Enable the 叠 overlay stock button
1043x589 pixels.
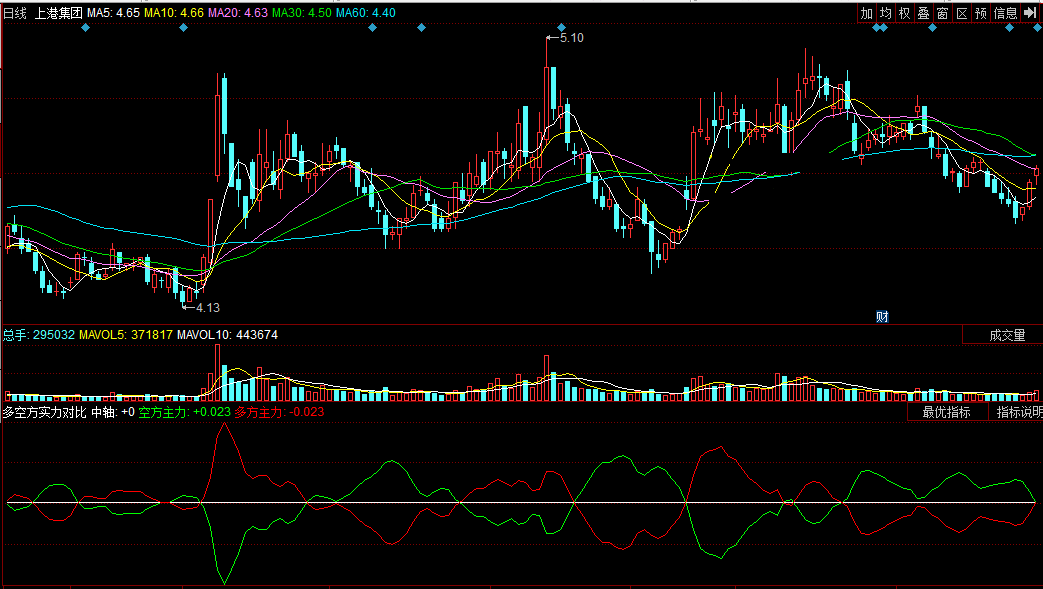(x=924, y=13)
